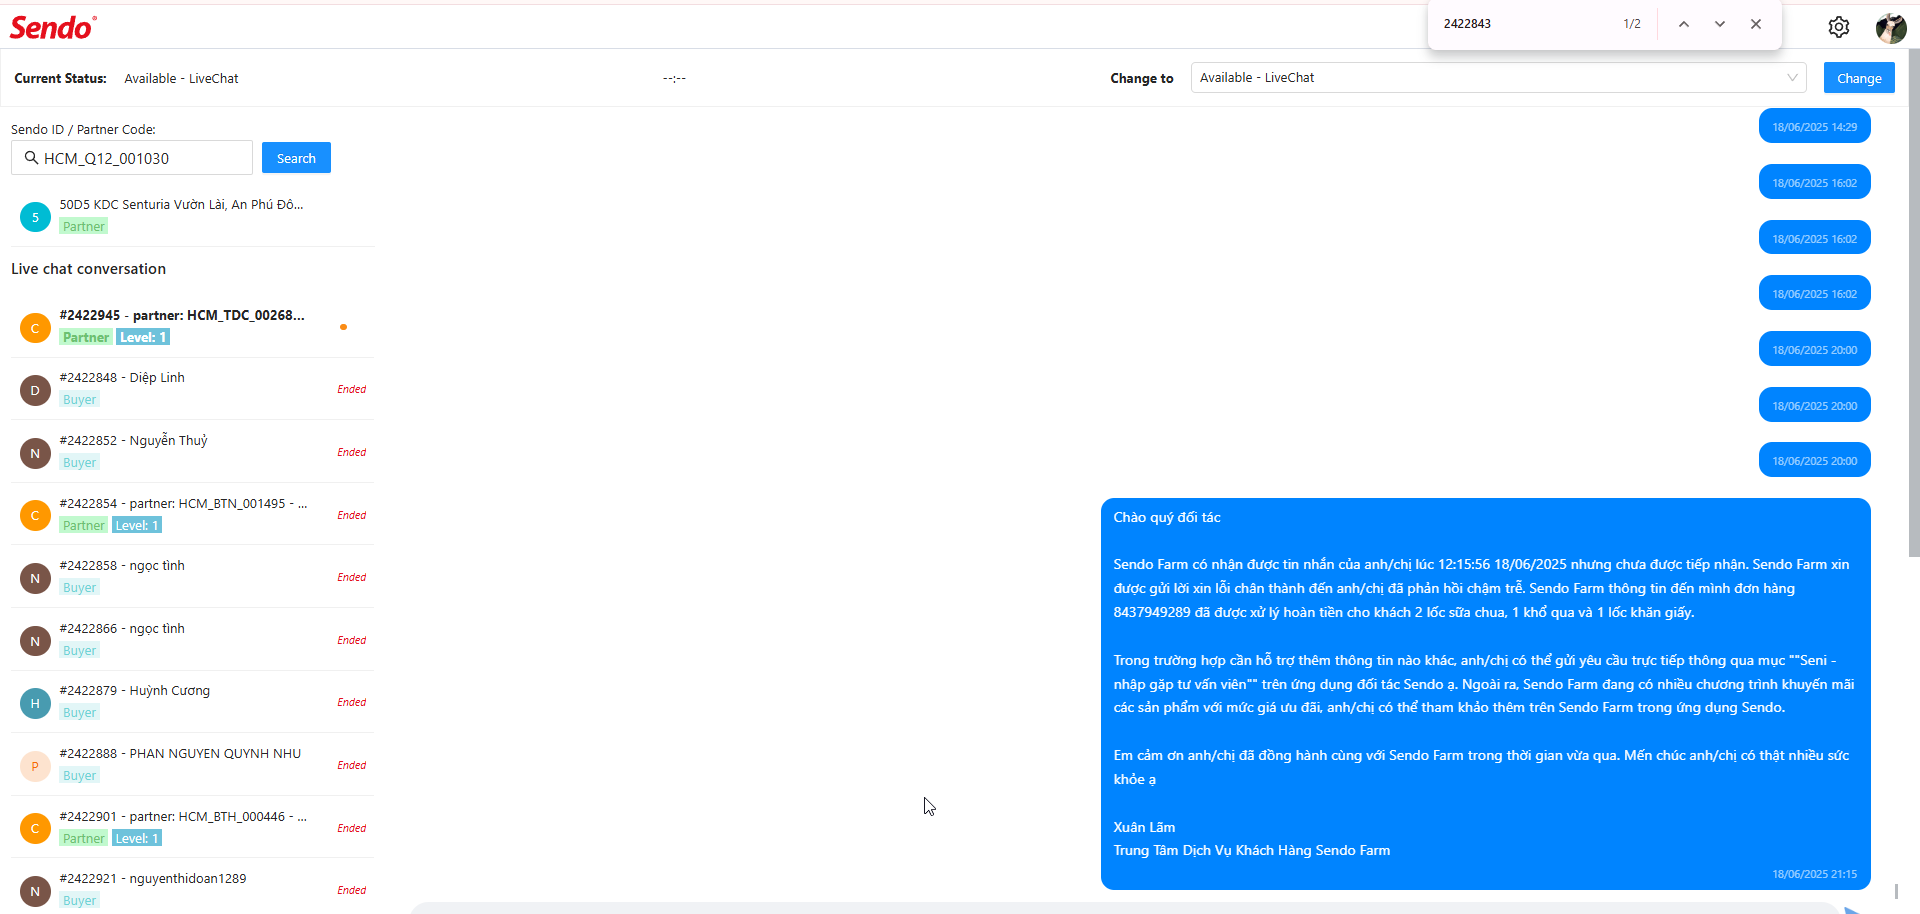The image size is (1920, 914).
Task: Open conversation #2422901 partner HCM_BTH_000446
Action: pyautogui.click(x=192, y=827)
